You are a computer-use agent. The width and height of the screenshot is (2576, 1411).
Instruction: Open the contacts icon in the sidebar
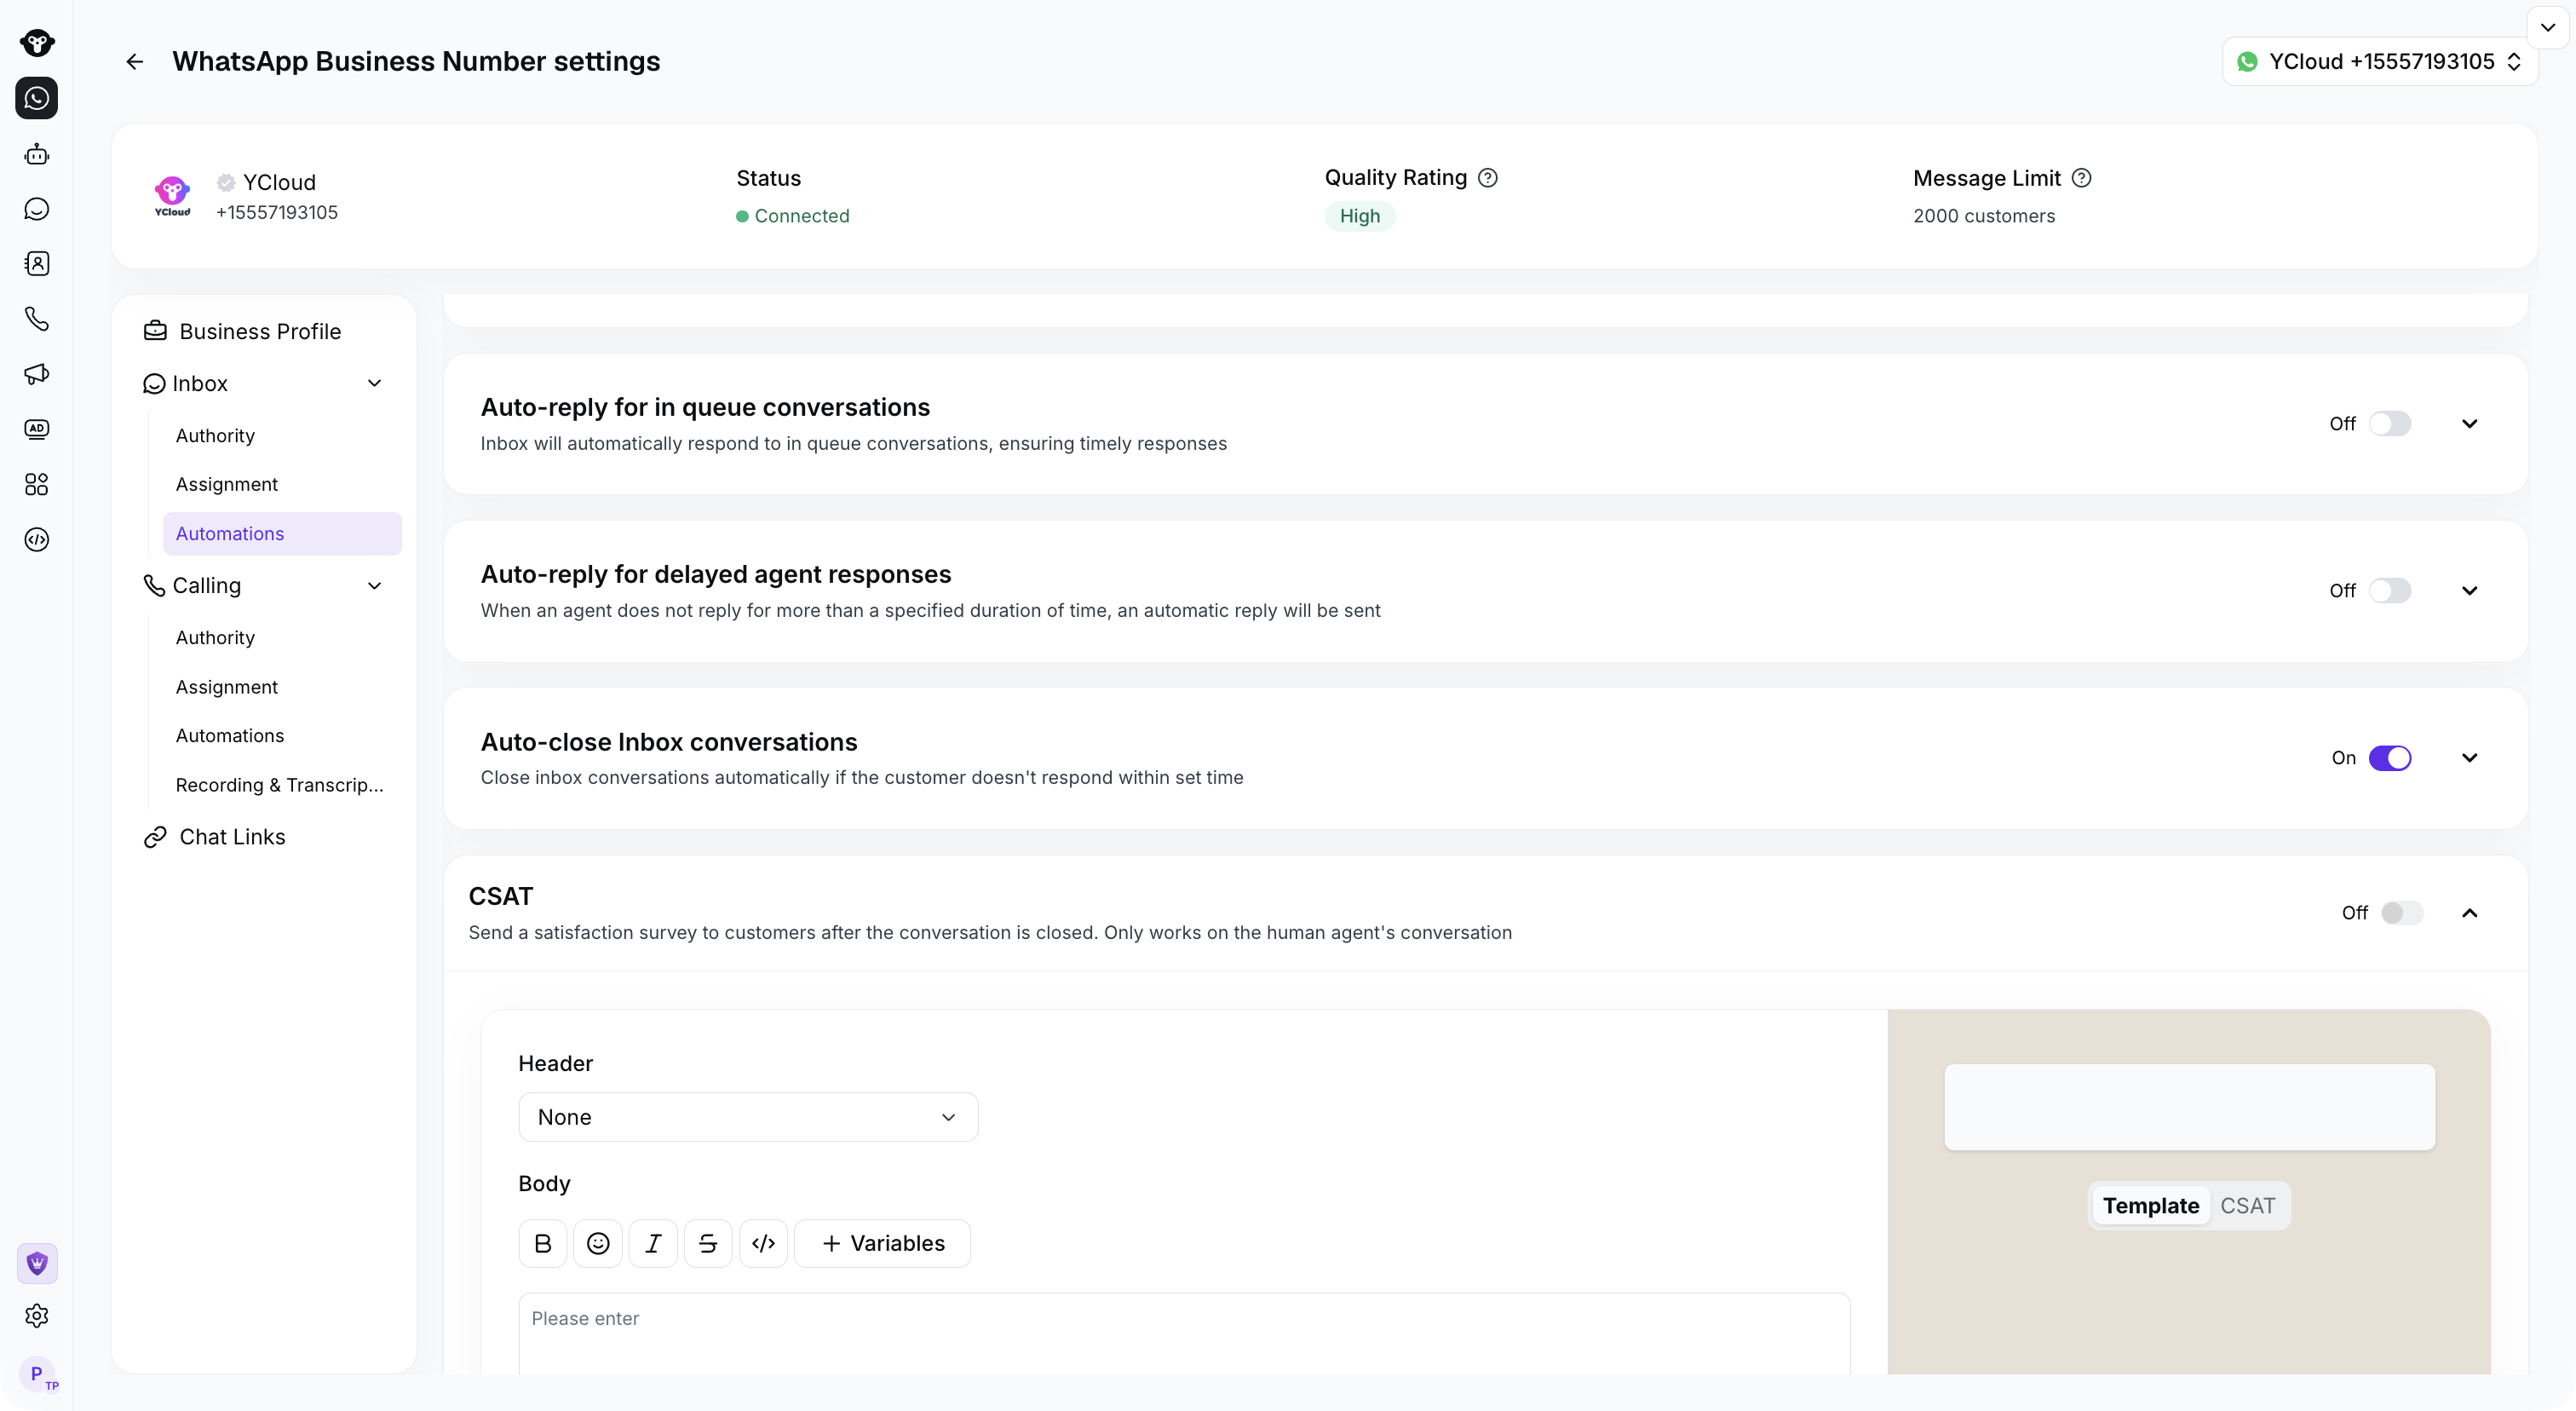pyautogui.click(x=37, y=264)
